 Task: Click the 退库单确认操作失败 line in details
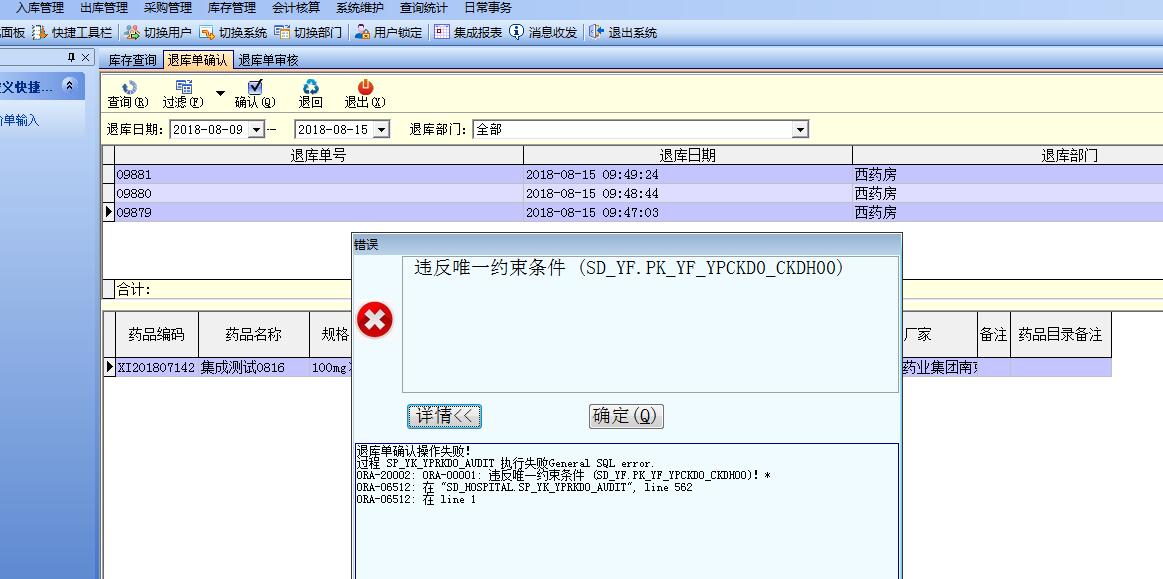point(414,451)
